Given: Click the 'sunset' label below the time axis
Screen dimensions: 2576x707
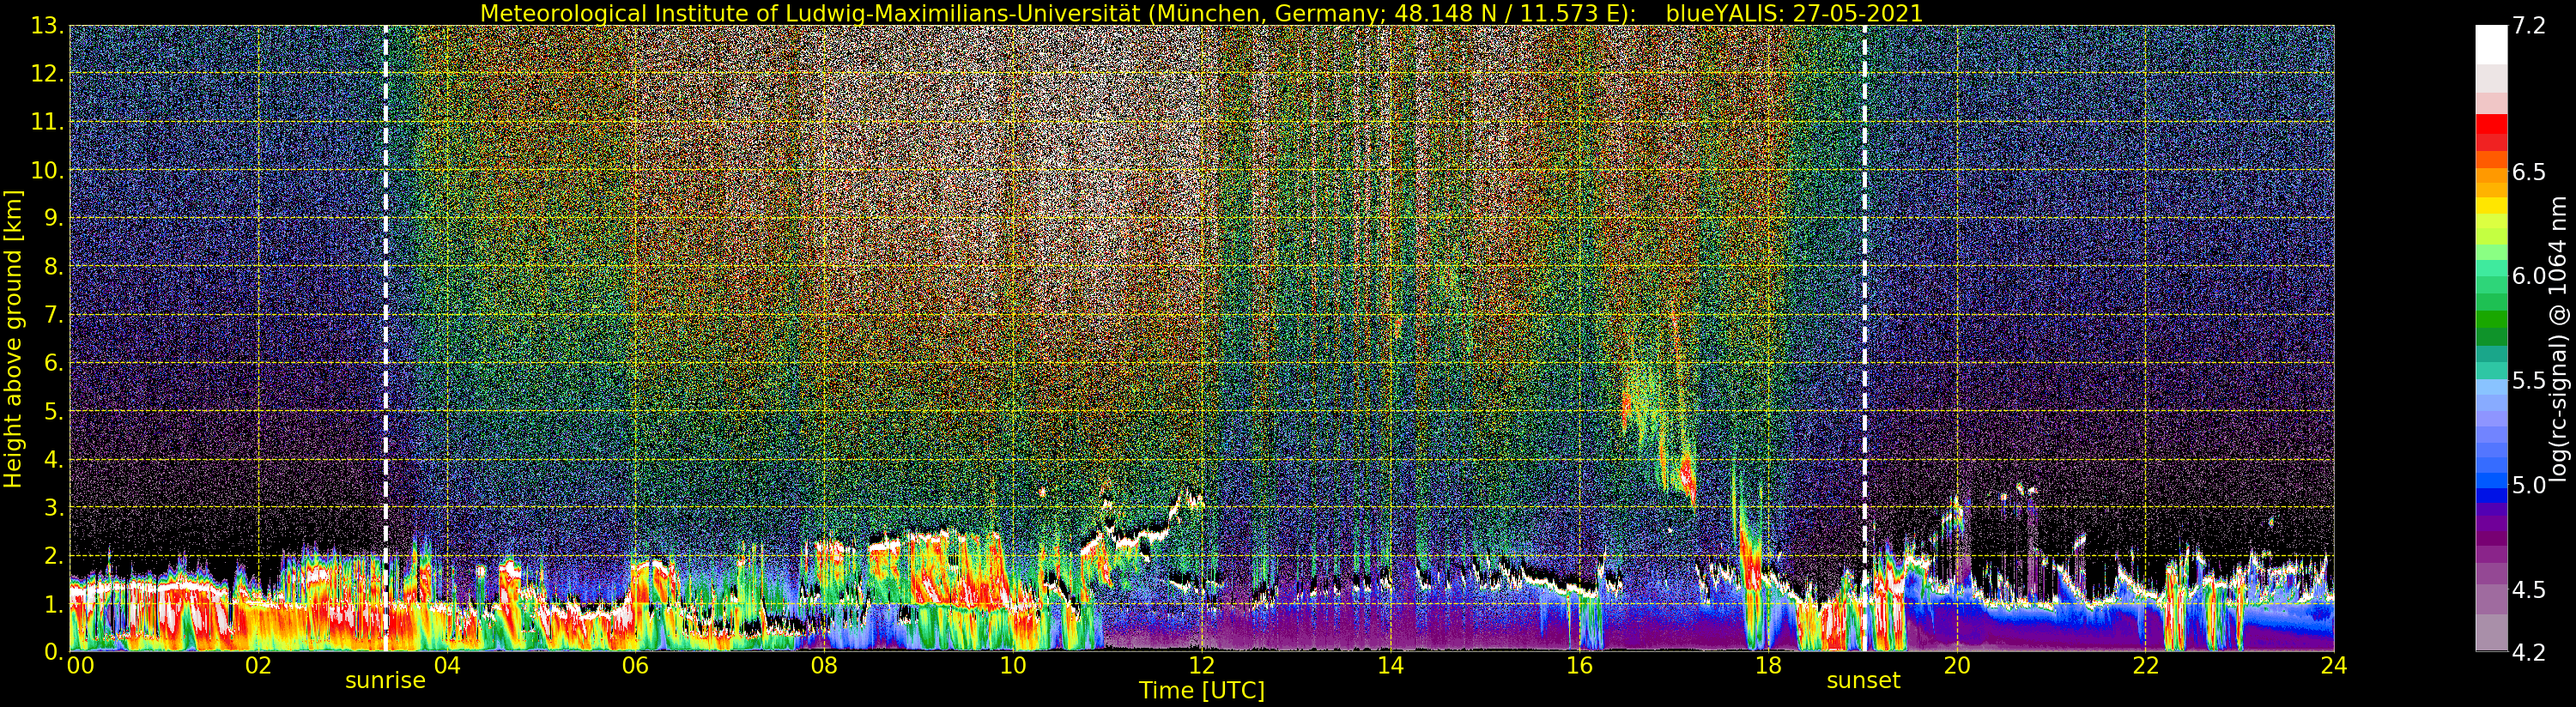Looking at the screenshot, I should (x=1863, y=681).
